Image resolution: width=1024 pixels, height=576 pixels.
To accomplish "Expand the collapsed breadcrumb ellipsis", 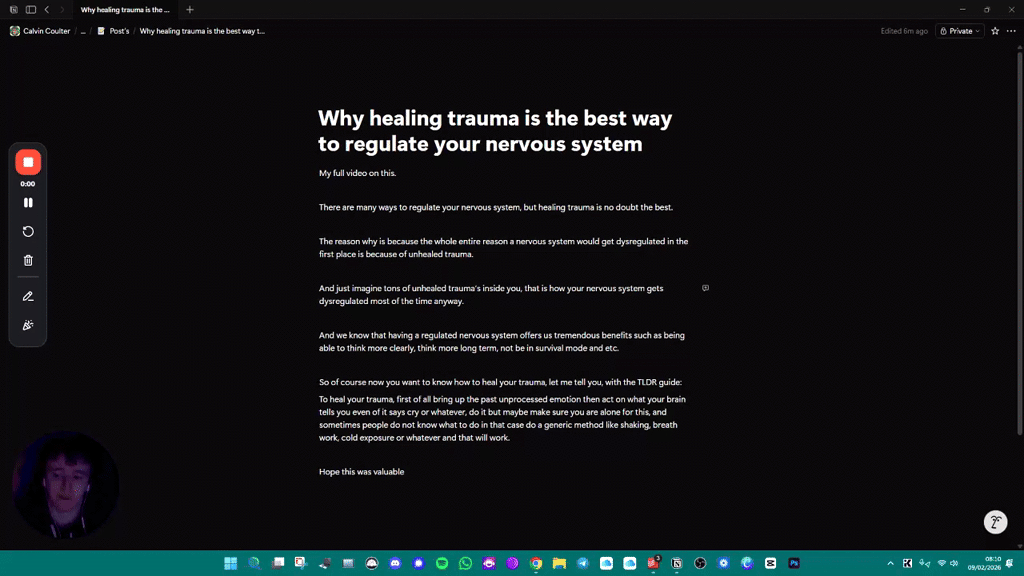I will [84, 31].
